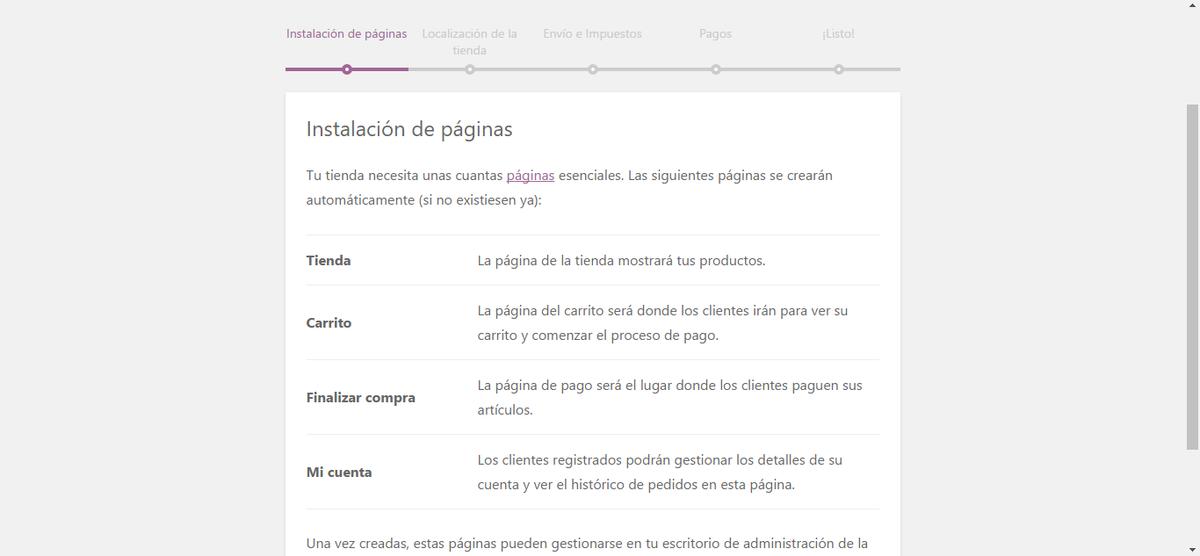Click the progress dot under 'Localización de la tienda'
Viewport: 1200px width, 556px height.
click(x=469, y=69)
